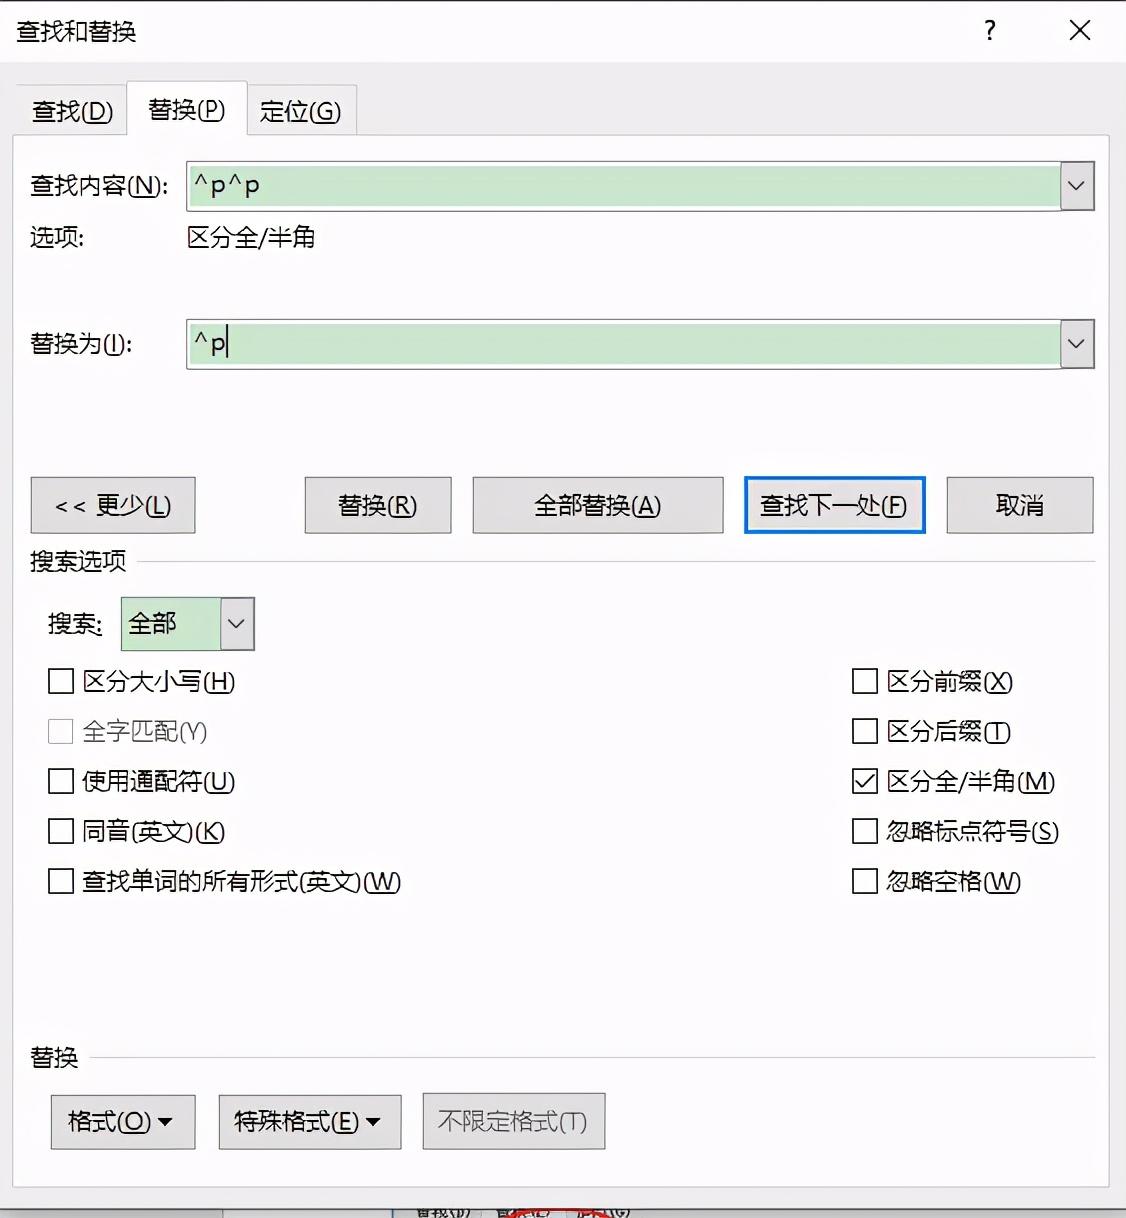Screen dimensions: 1126x1218
Task: Enable 查找单词的所有形式(英文)
Action: point(60,881)
